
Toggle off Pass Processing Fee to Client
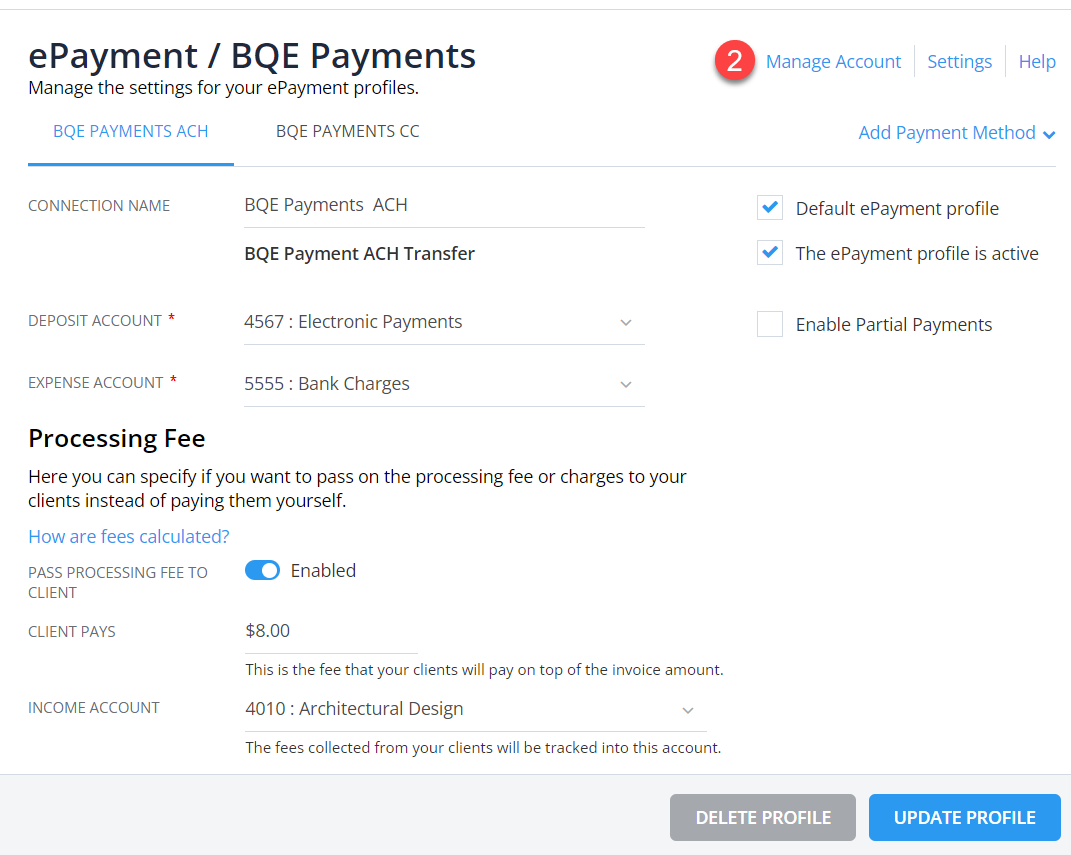tap(262, 570)
